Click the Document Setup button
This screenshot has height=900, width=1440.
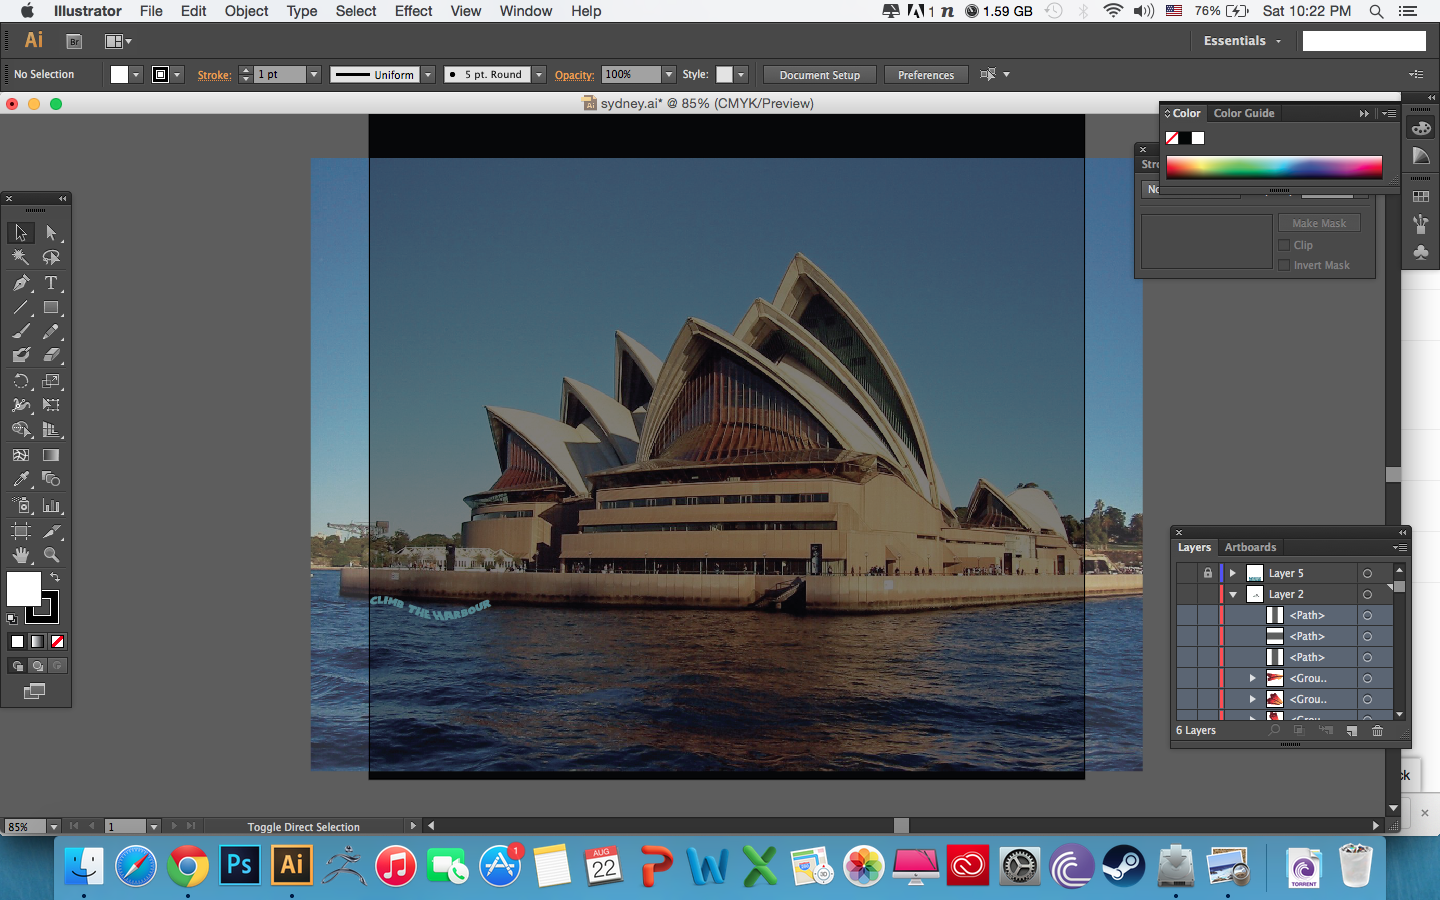(x=819, y=75)
